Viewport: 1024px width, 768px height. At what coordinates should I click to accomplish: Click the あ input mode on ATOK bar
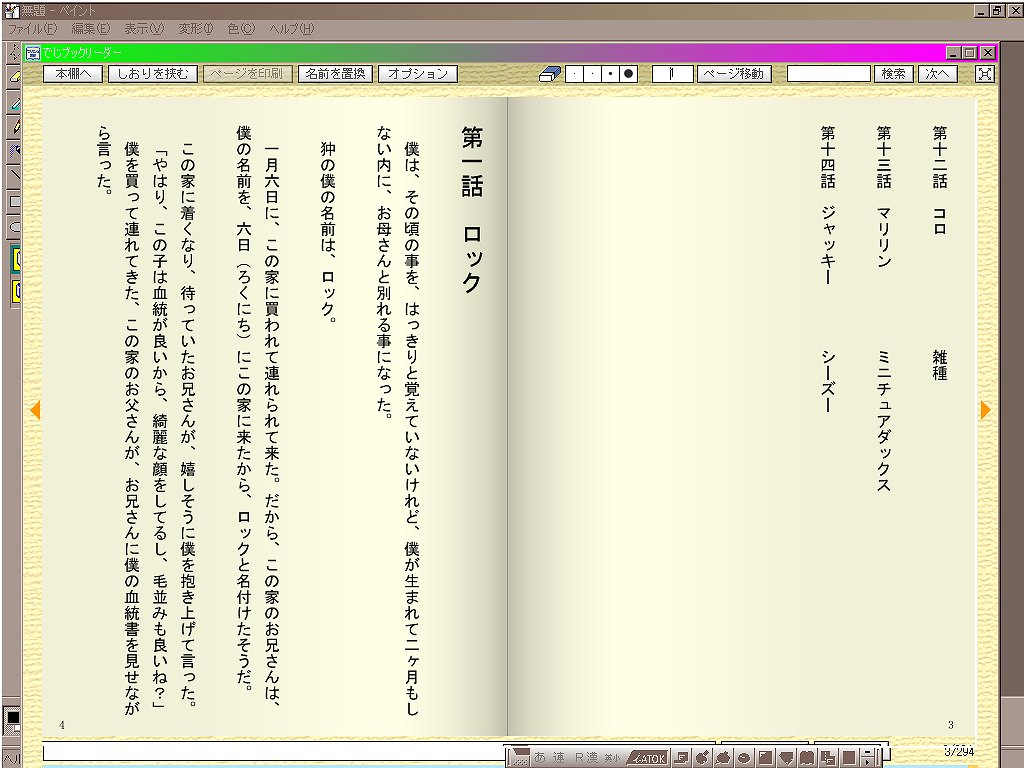[x=540, y=758]
